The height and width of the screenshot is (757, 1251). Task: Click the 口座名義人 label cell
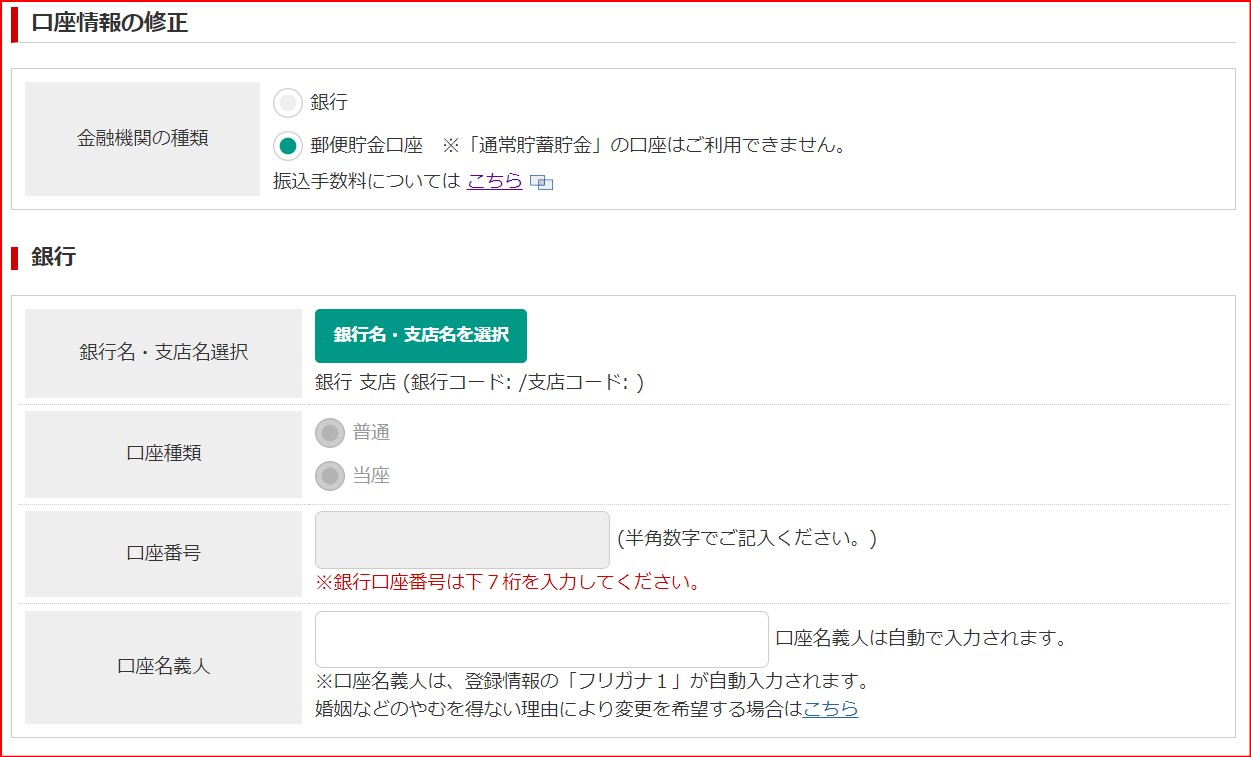pos(163,667)
